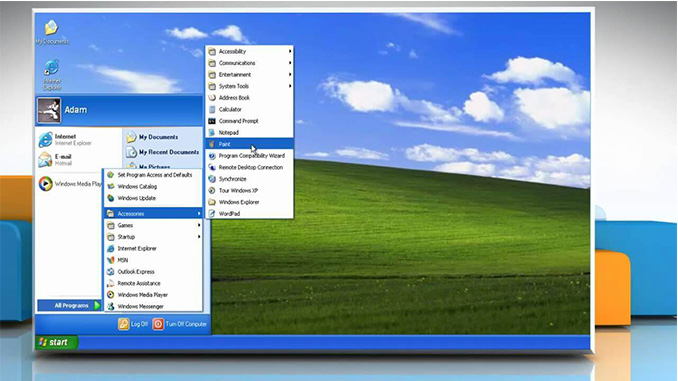Open the System Tools folder
Image resolution: width=678 pixels, height=381 pixels.
[249, 86]
